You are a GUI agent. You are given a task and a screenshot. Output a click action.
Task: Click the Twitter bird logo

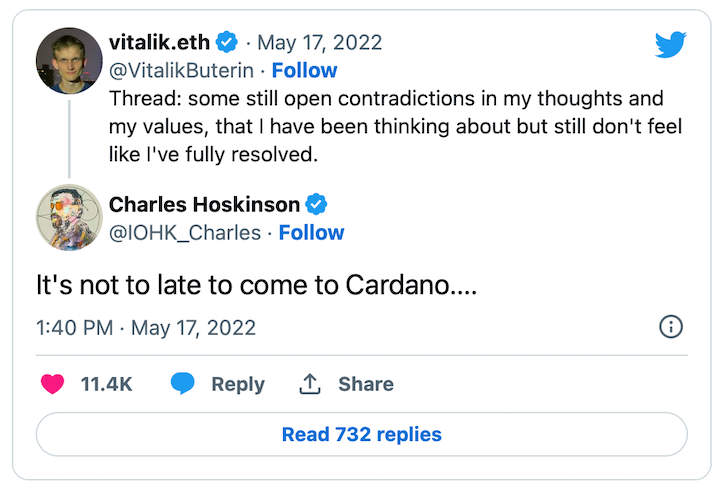point(670,45)
